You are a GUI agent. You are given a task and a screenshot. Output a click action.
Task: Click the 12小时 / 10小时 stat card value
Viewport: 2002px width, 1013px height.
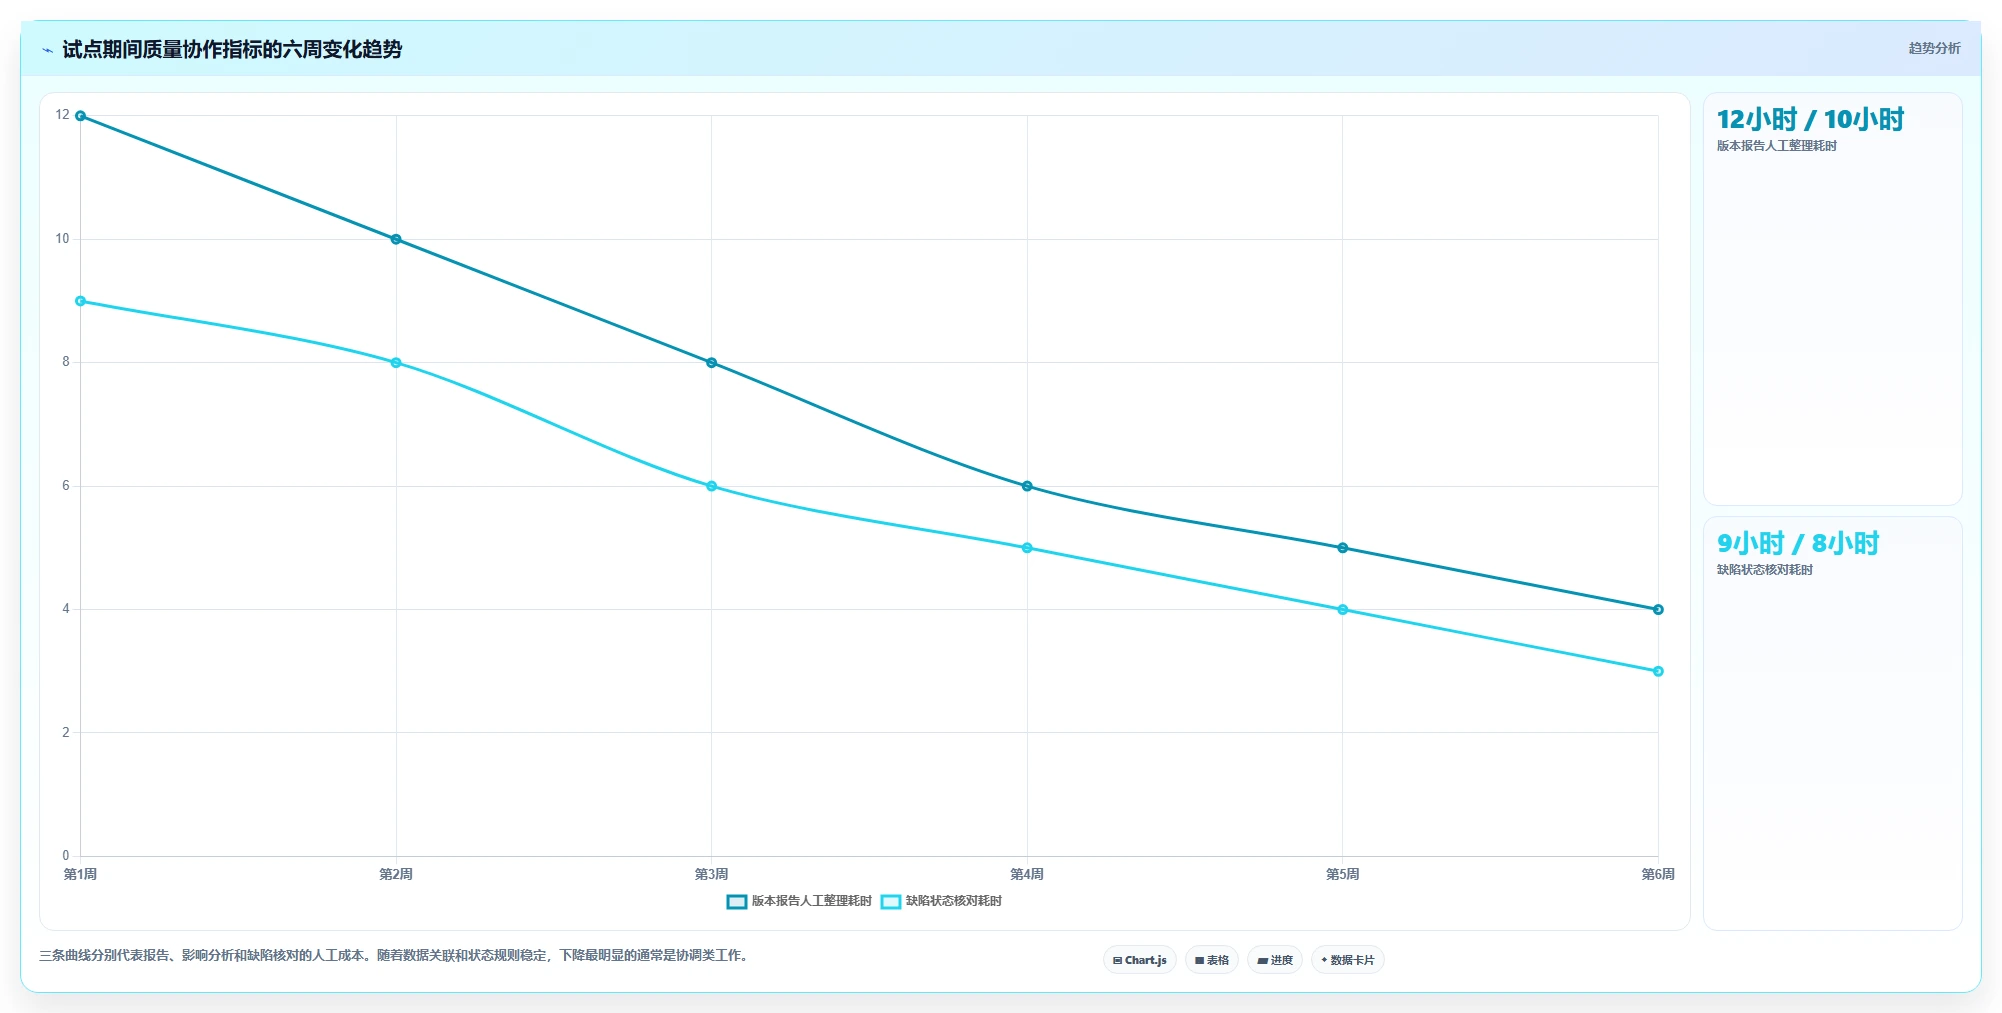tap(1810, 120)
